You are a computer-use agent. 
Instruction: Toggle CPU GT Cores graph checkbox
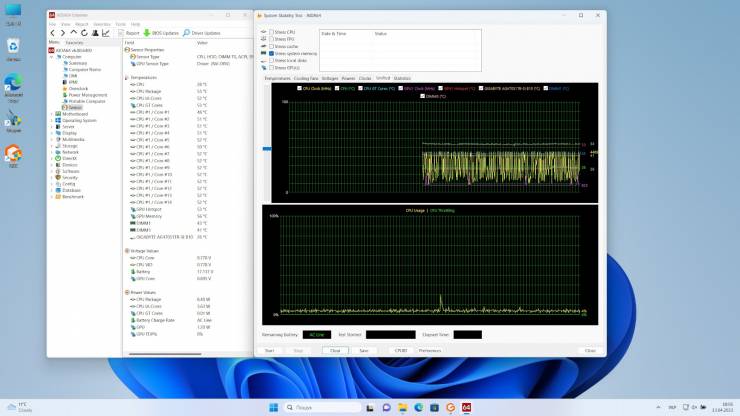point(360,88)
